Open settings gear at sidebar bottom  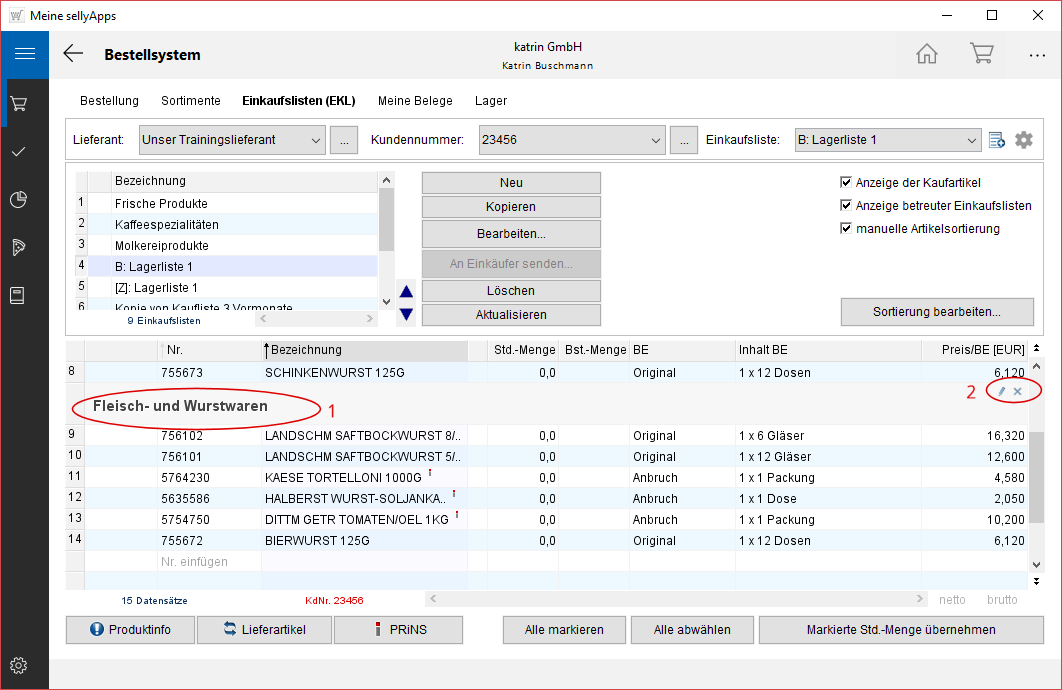pyautogui.click(x=18, y=665)
